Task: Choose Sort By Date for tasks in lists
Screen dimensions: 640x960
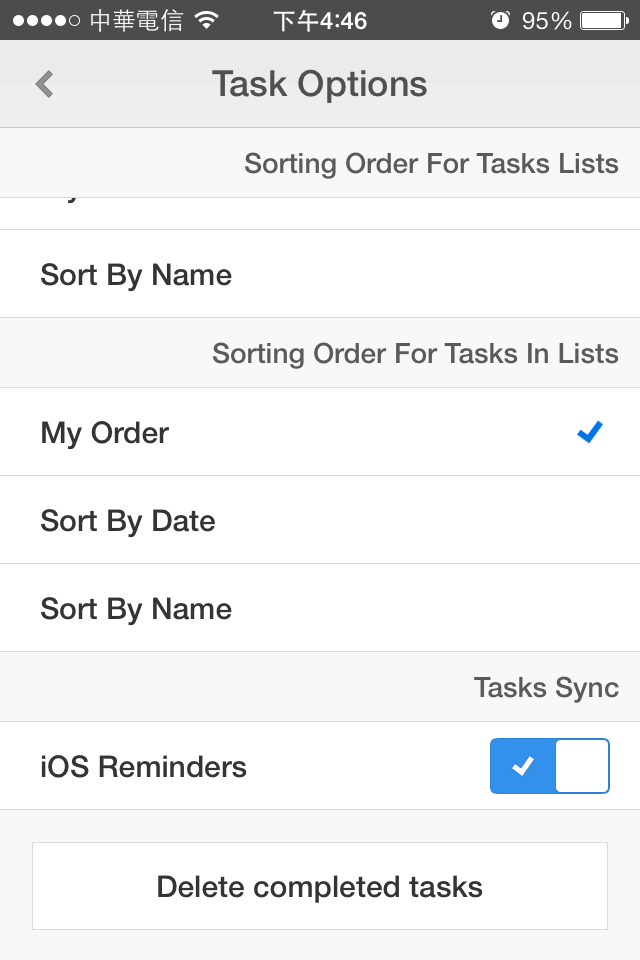Action: (128, 521)
